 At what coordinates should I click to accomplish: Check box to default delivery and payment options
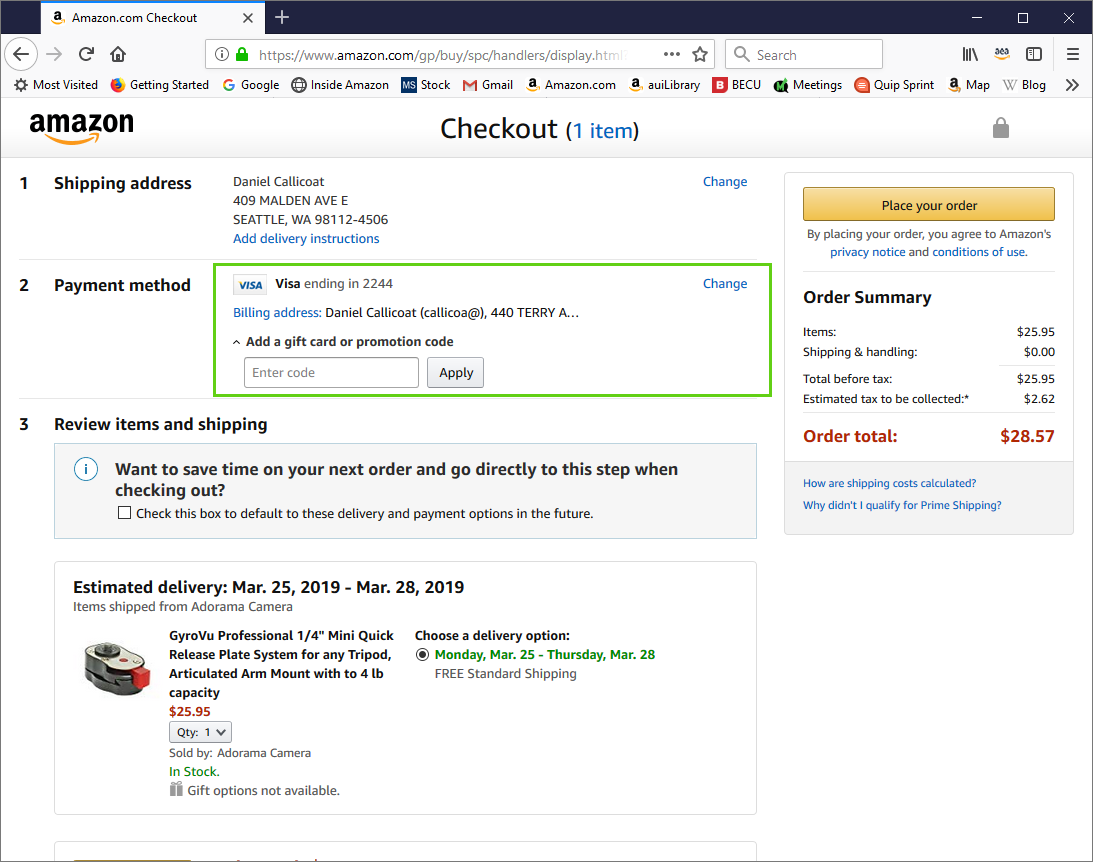(x=124, y=513)
